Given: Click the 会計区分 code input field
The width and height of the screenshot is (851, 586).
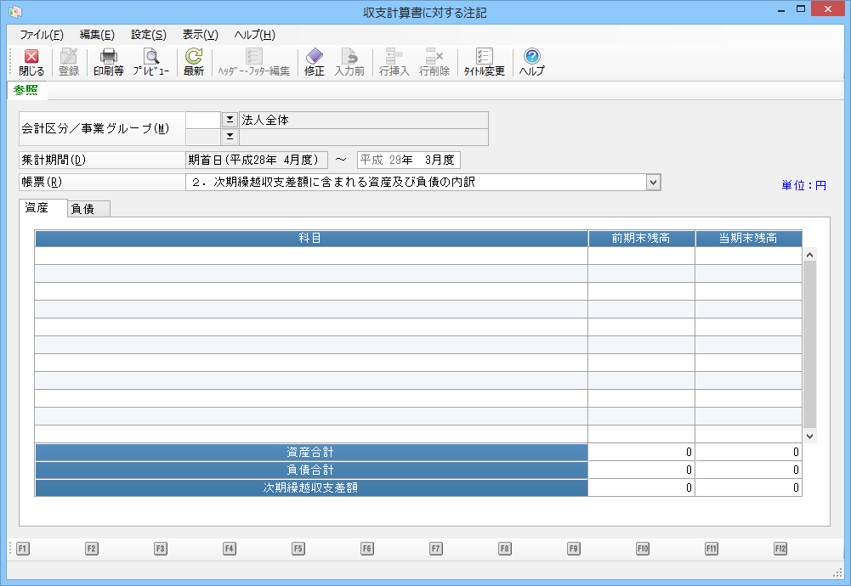Looking at the screenshot, I should click(x=202, y=119).
